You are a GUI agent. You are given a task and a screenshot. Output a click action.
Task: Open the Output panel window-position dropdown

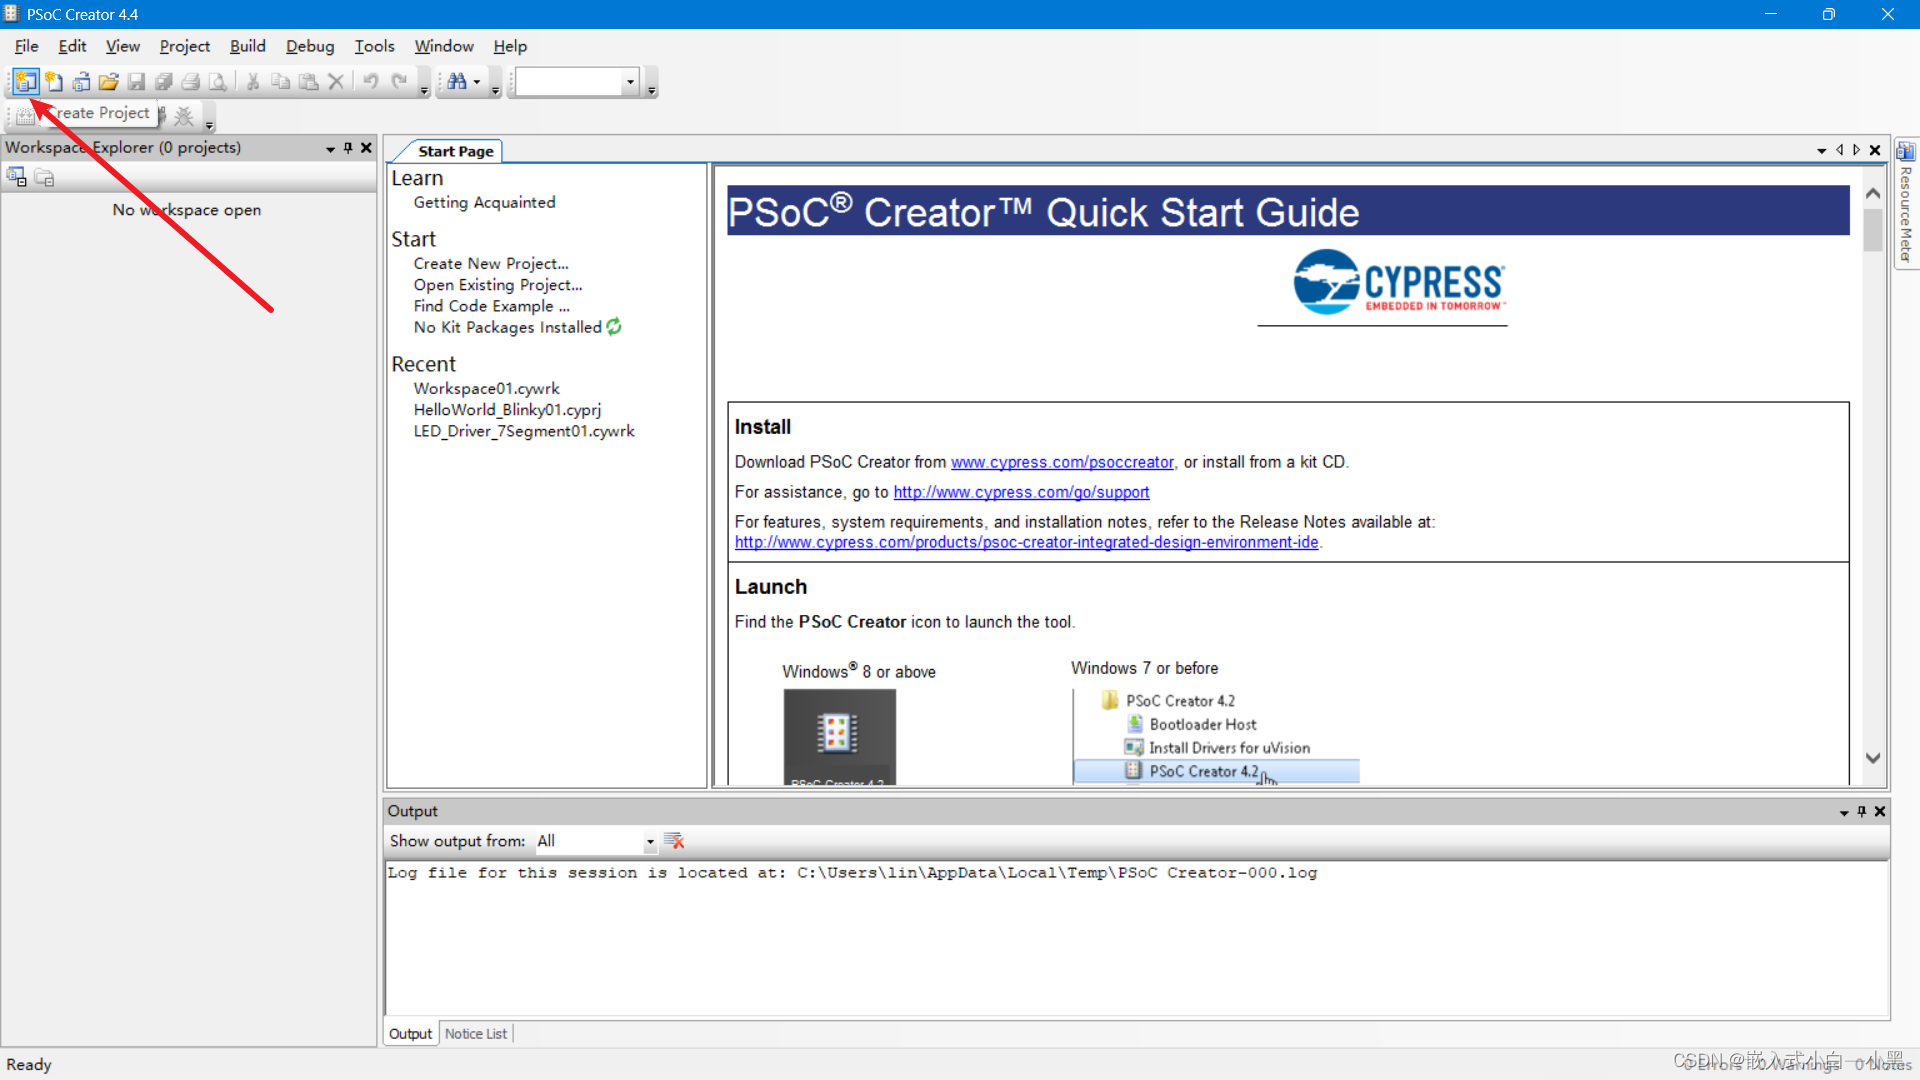coord(1844,812)
